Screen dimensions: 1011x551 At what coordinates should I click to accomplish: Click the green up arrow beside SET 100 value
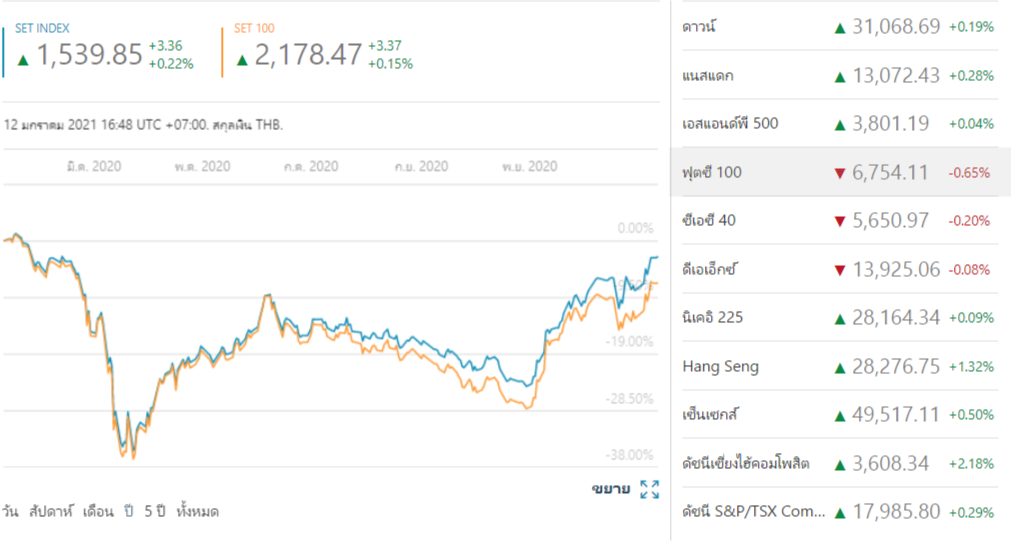(x=241, y=58)
